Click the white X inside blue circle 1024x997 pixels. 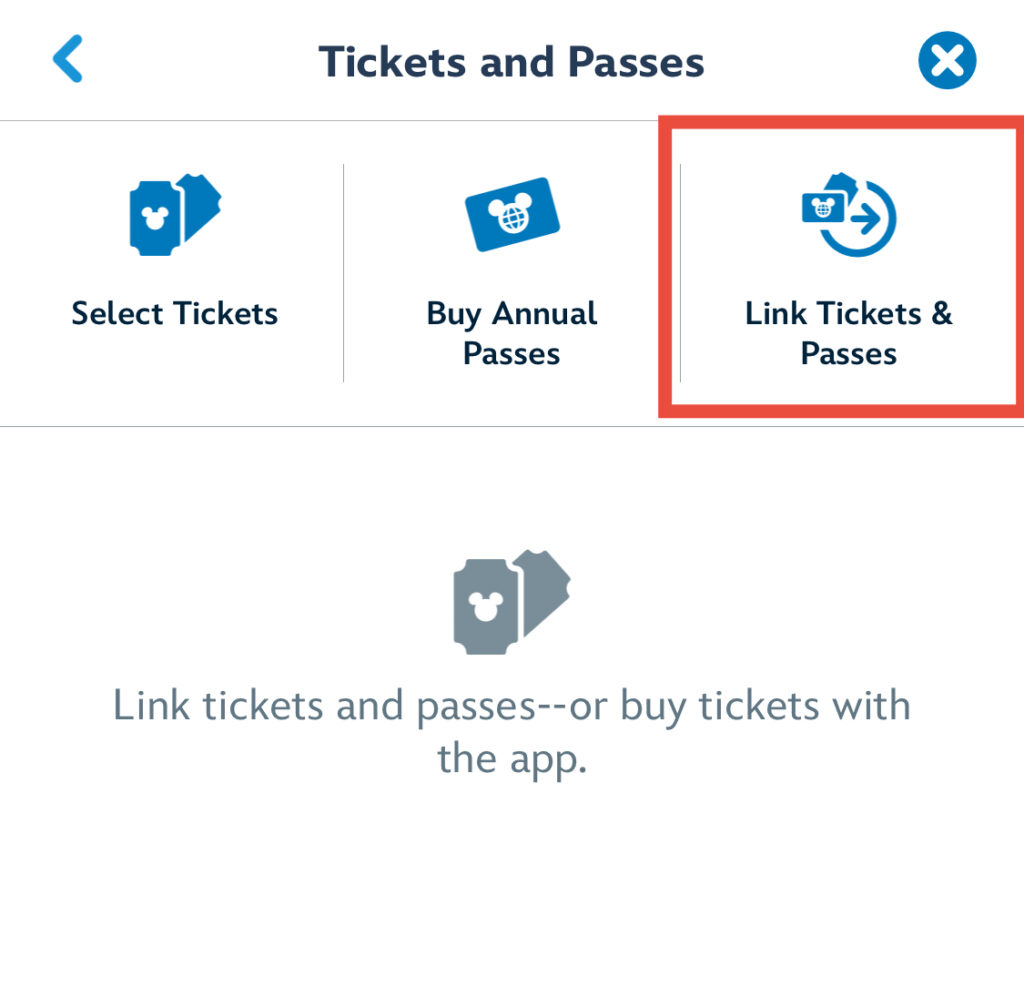946,61
